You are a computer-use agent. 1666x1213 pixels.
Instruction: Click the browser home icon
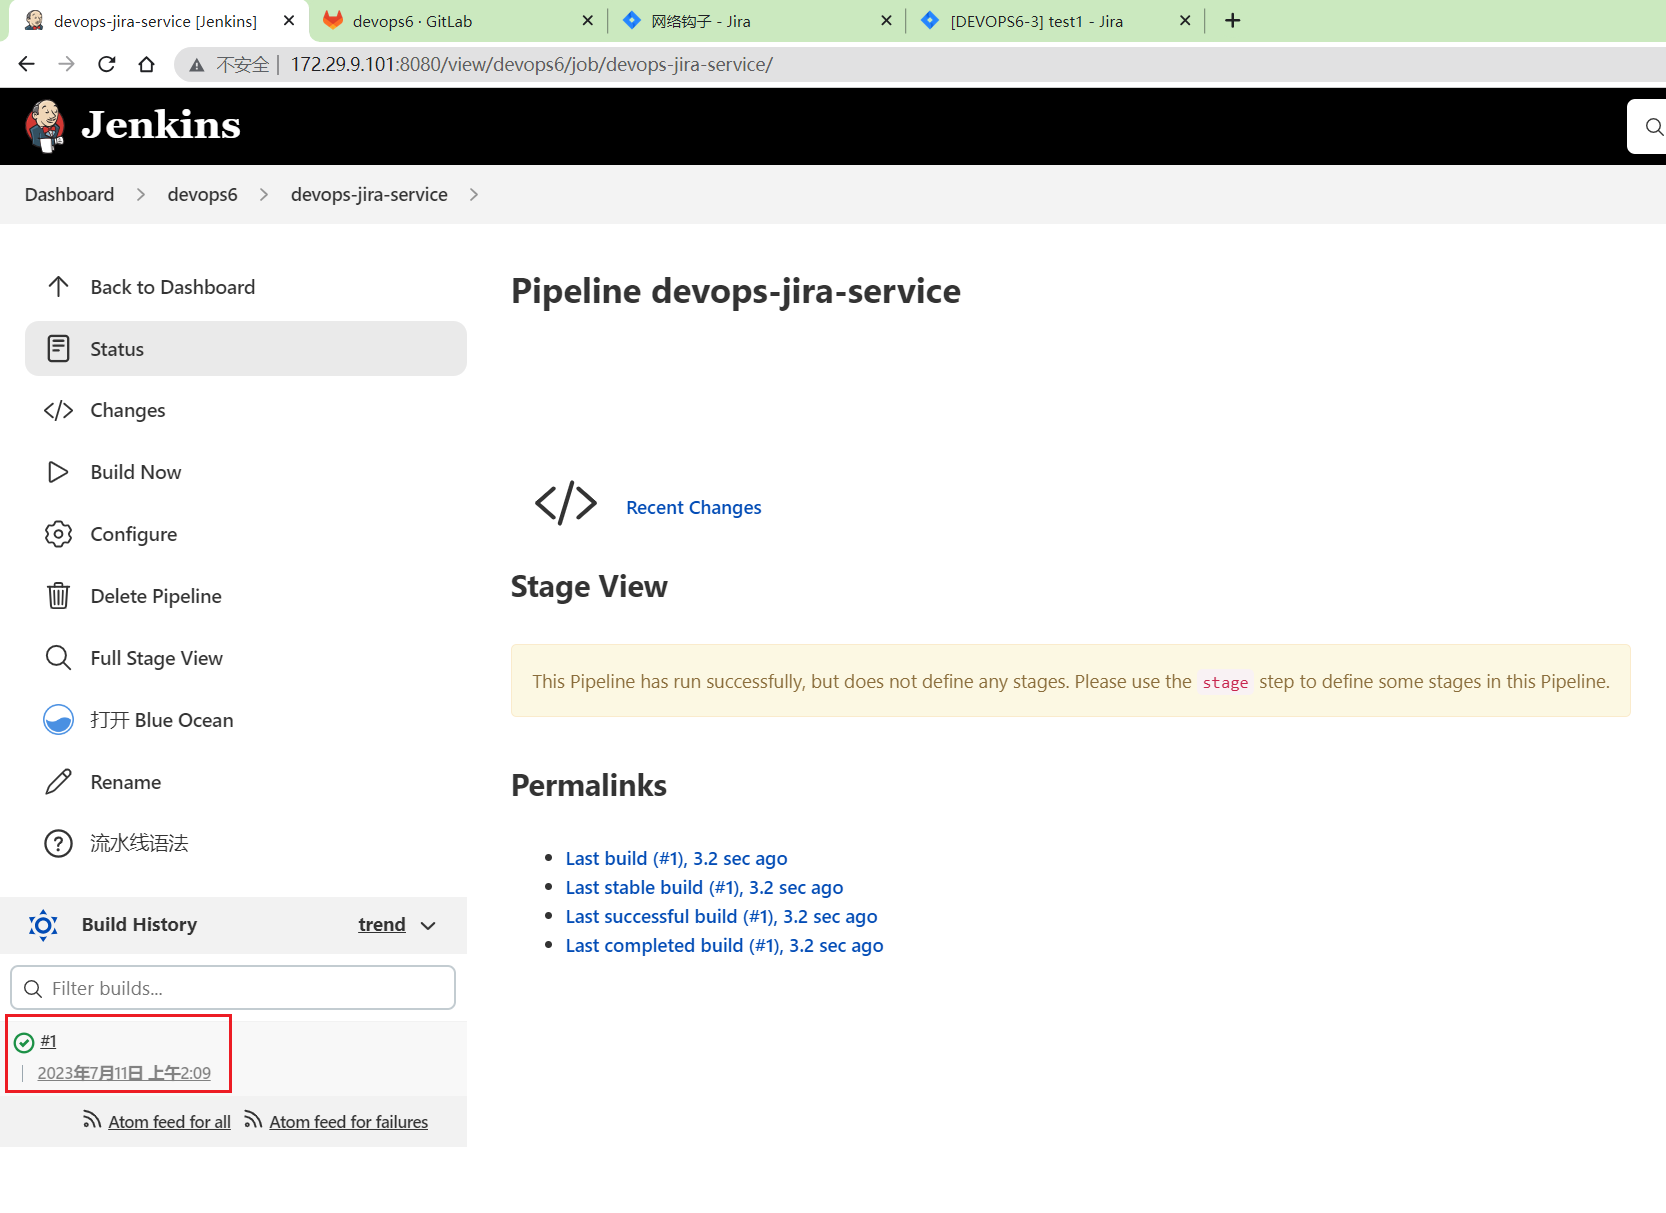click(x=147, y=64)
